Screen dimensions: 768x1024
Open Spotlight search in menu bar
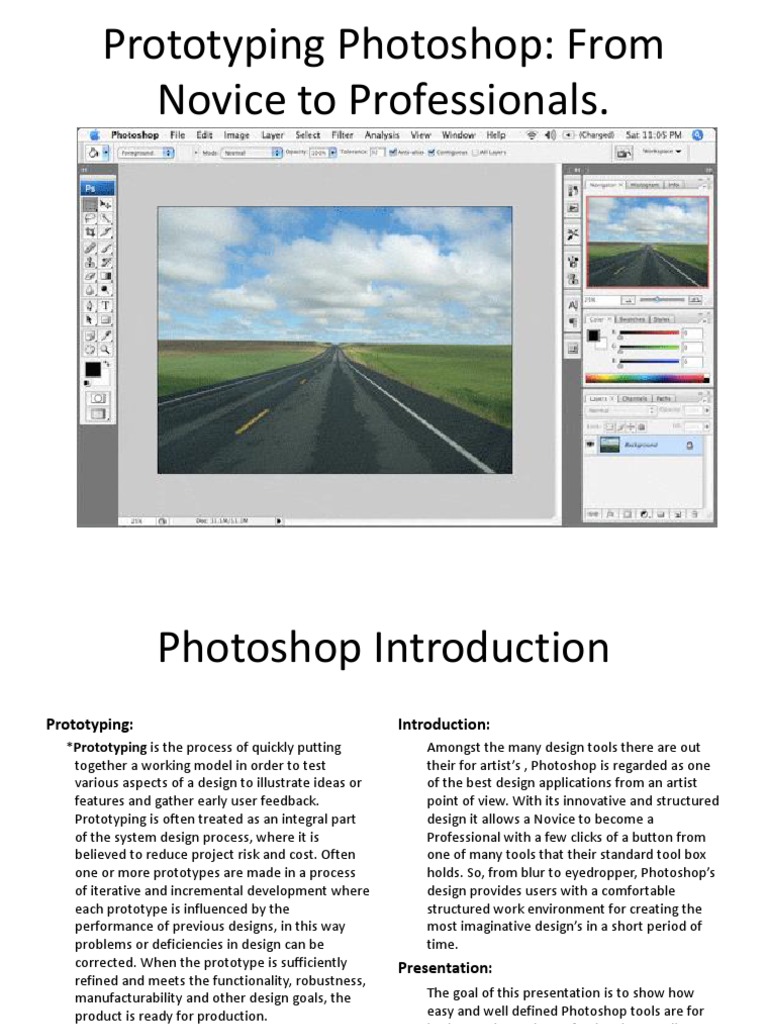click(698, 135)
